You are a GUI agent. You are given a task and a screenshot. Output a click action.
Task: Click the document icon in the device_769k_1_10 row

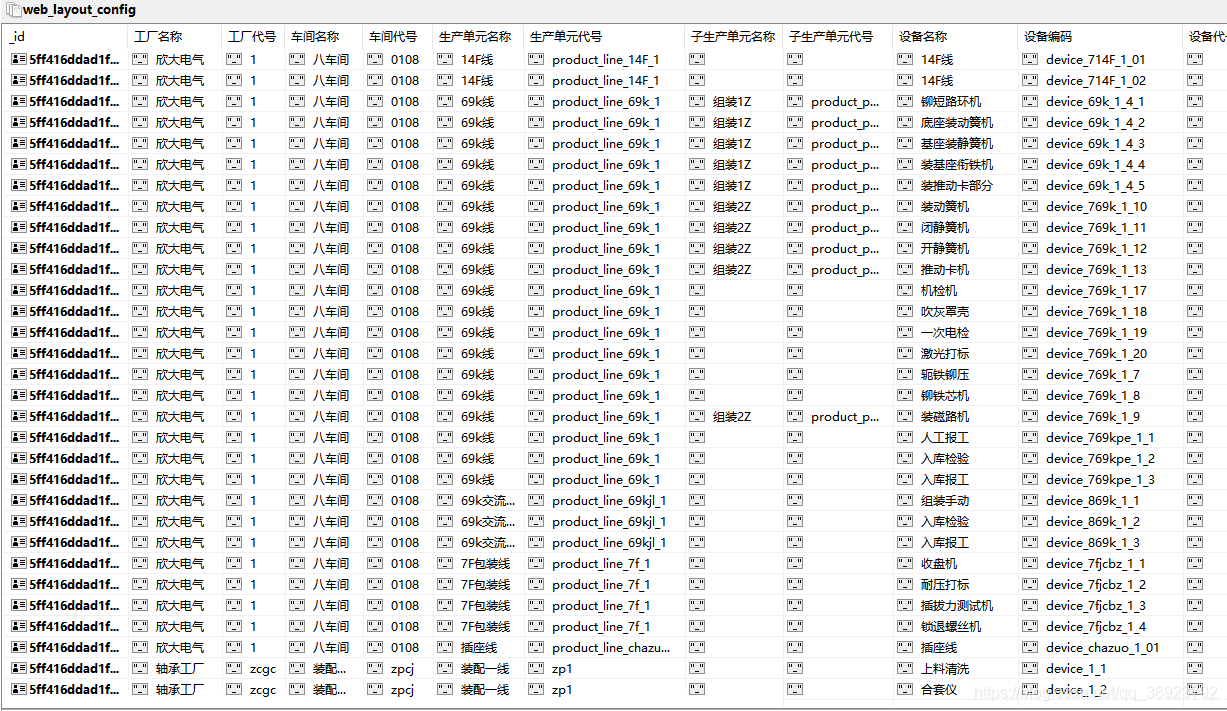pos(19,207)
